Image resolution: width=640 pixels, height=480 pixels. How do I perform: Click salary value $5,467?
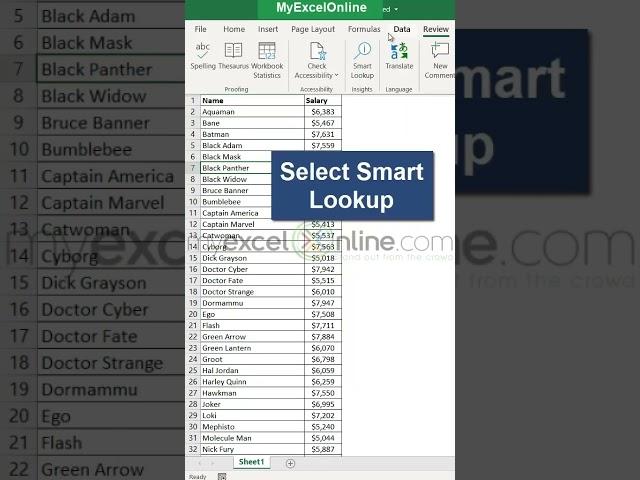(322, 123)
